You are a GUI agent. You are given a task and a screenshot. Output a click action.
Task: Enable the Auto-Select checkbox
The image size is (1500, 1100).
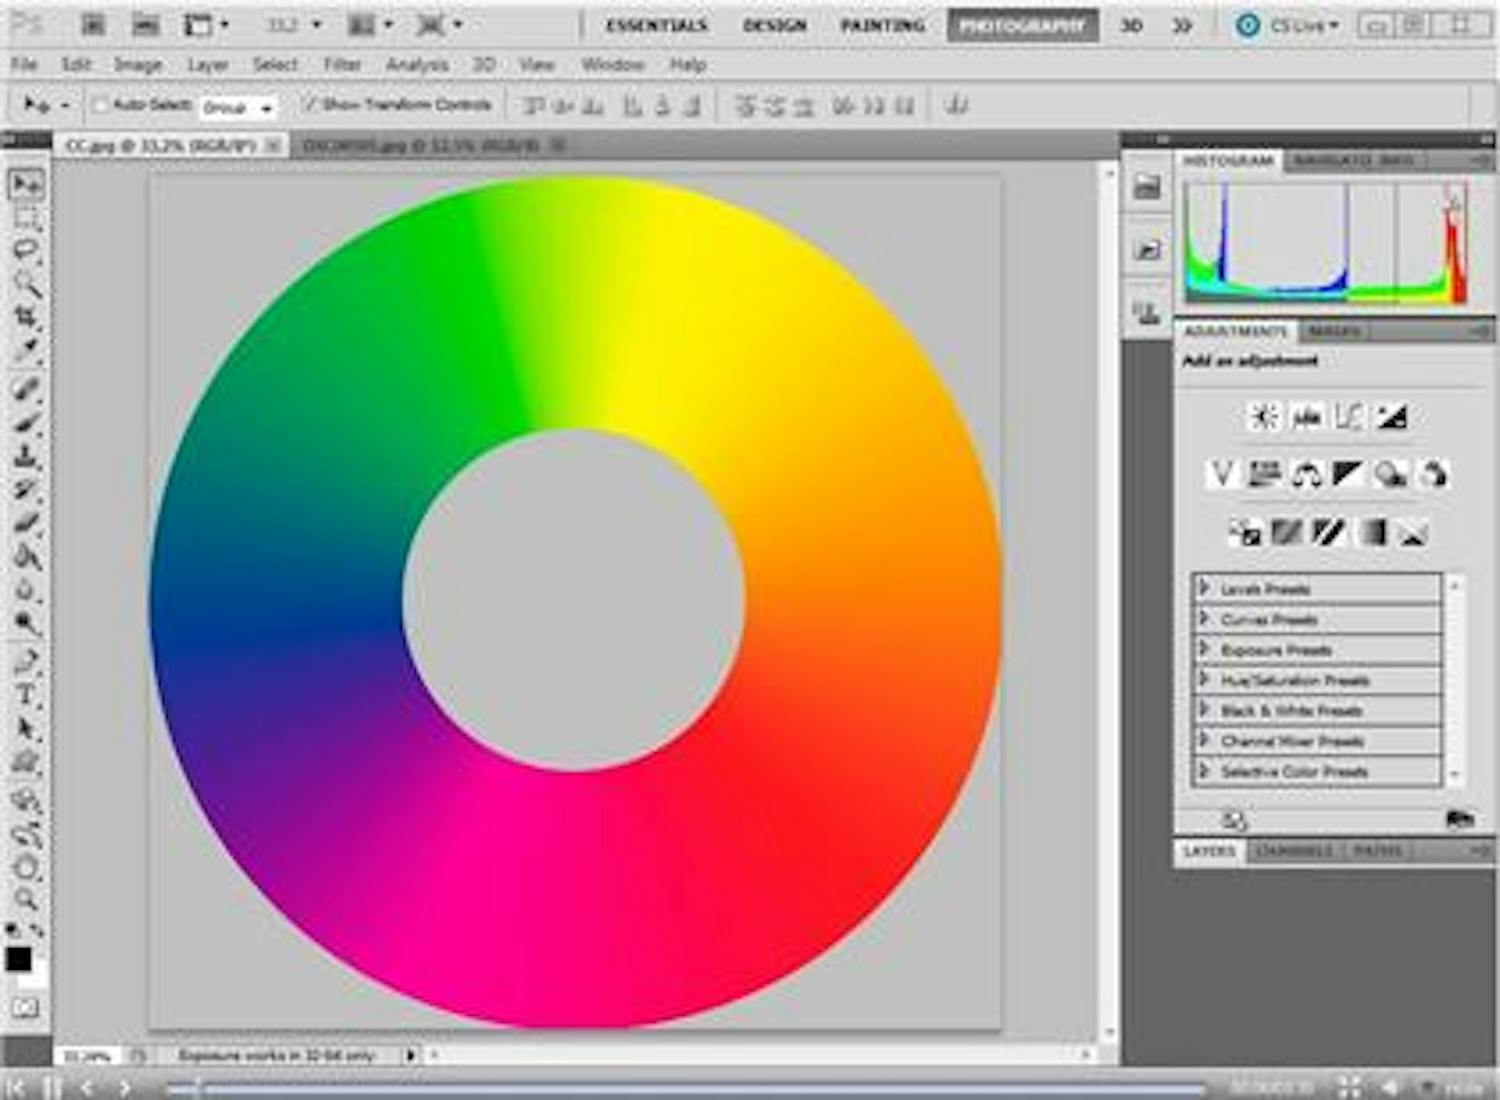pos(100,105)
